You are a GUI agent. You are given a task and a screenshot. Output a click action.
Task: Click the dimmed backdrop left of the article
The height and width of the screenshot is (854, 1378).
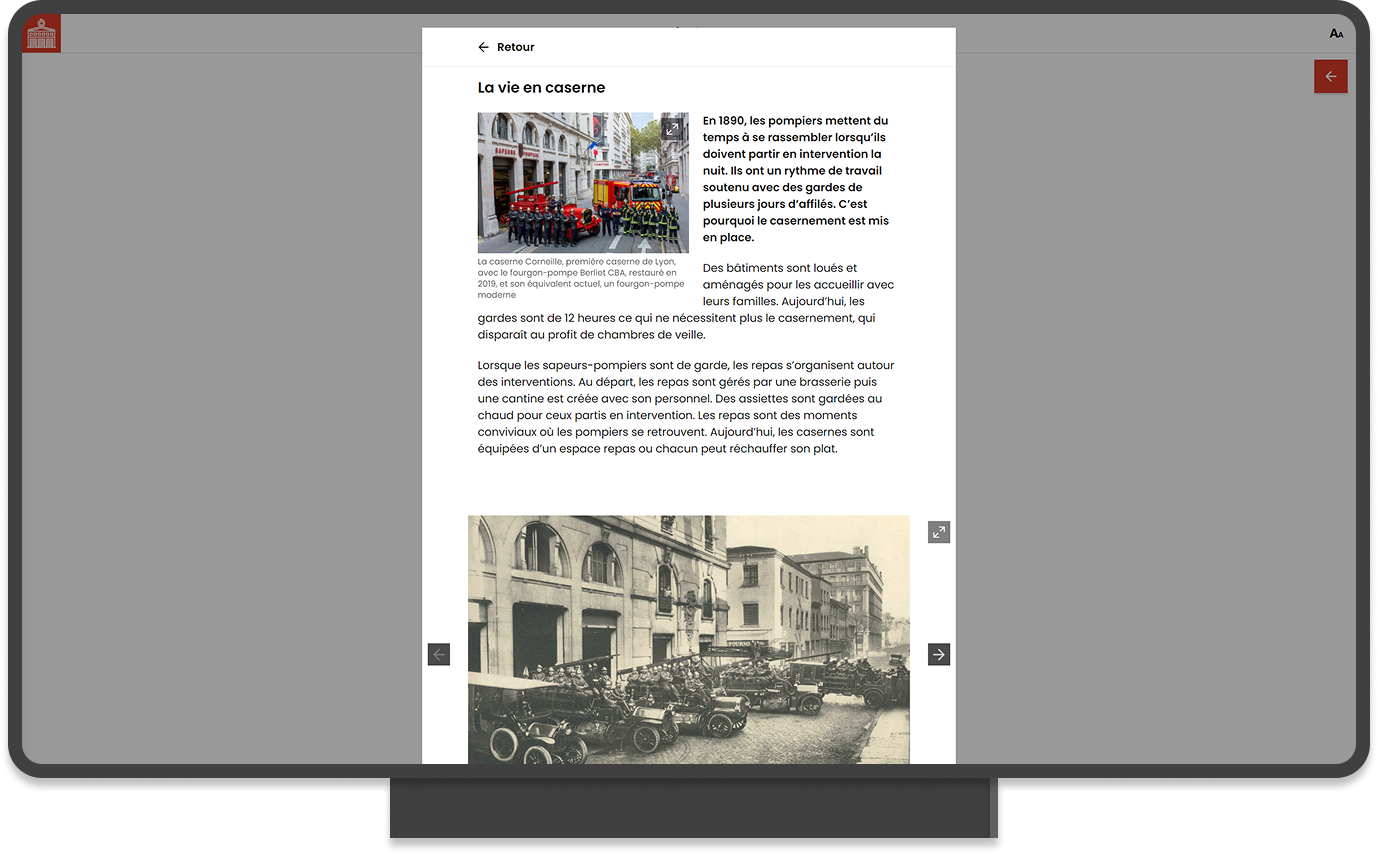tap(220, 400)
